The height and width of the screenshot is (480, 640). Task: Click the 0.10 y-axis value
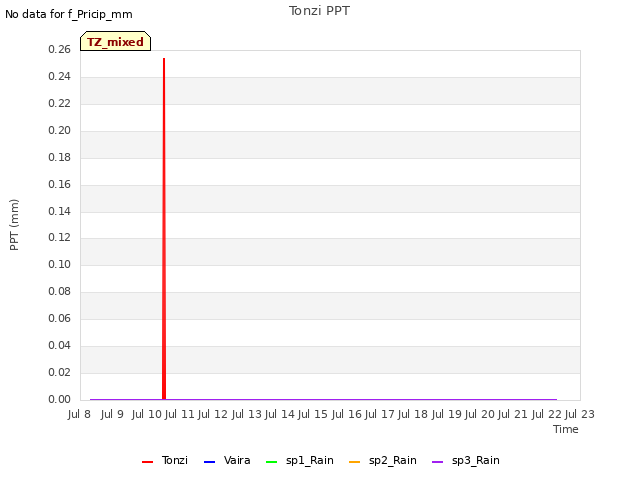click(x=60, y=264)
